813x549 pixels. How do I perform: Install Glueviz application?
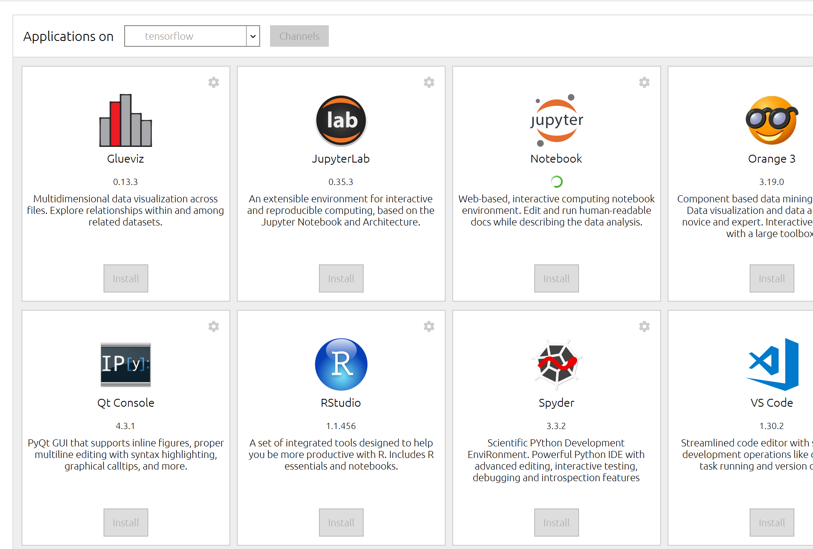126,279
